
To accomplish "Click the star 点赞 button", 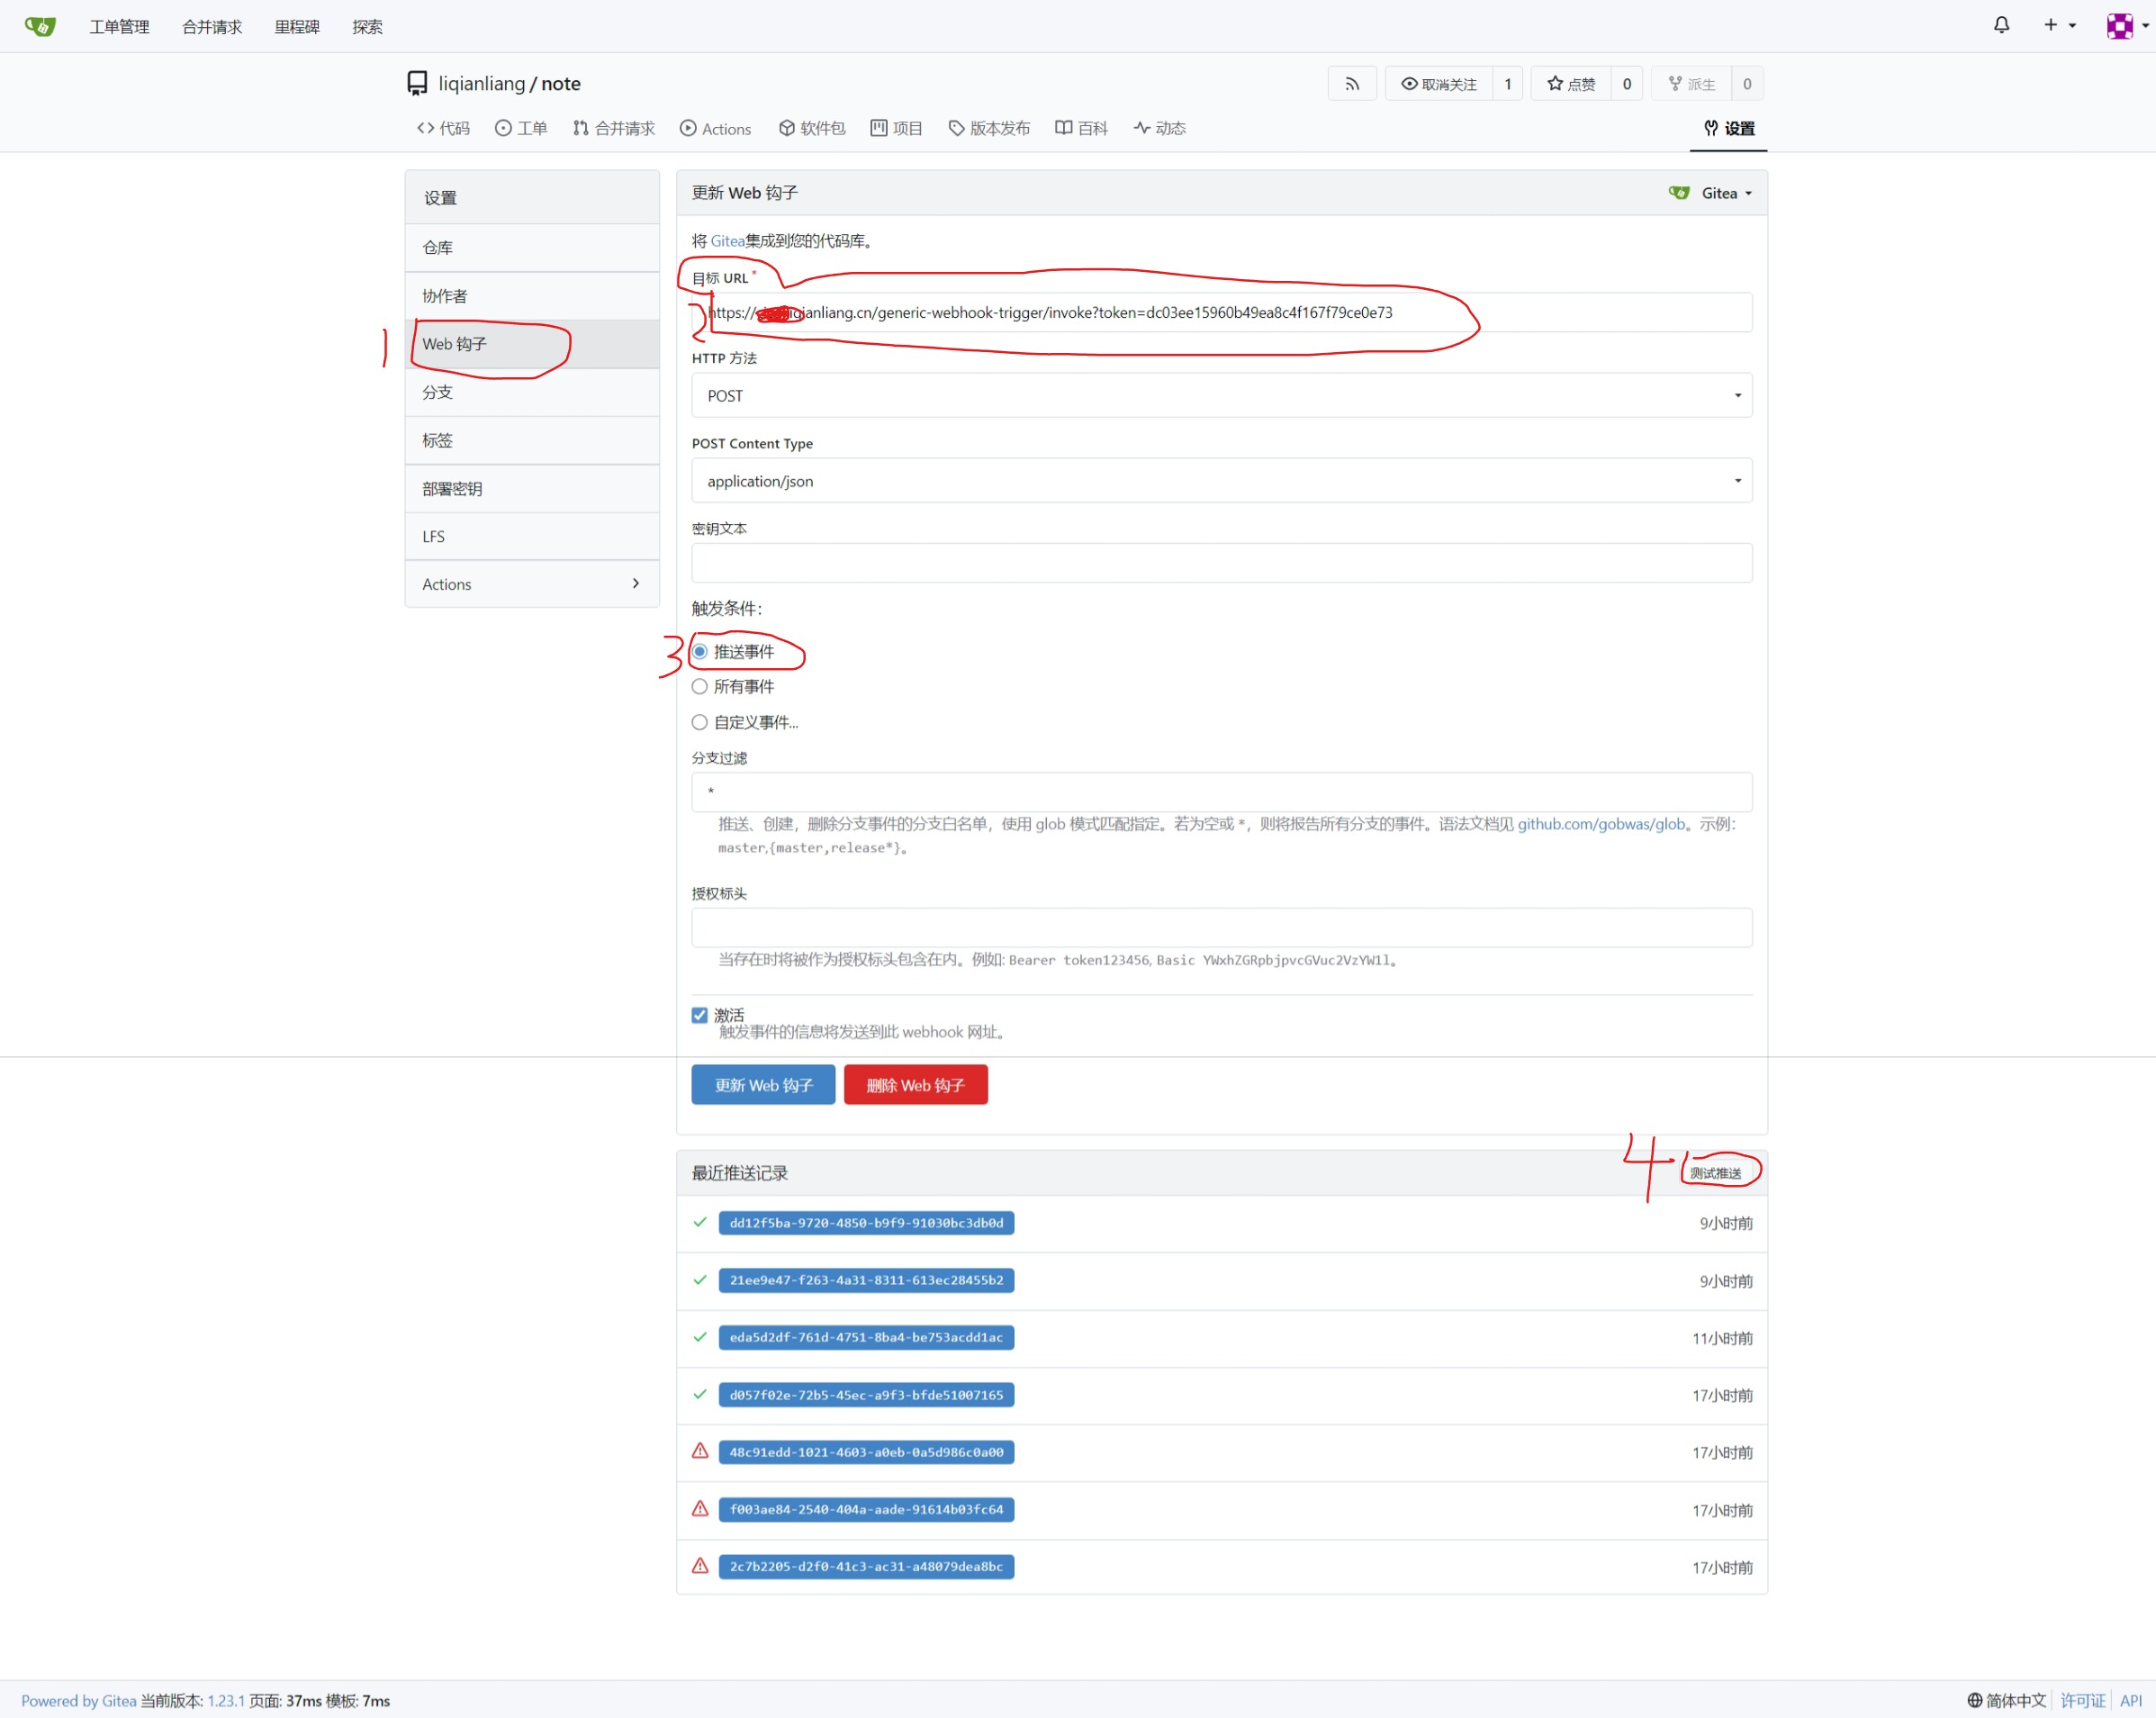I will pyautogui.click(x=1570, y=84).
